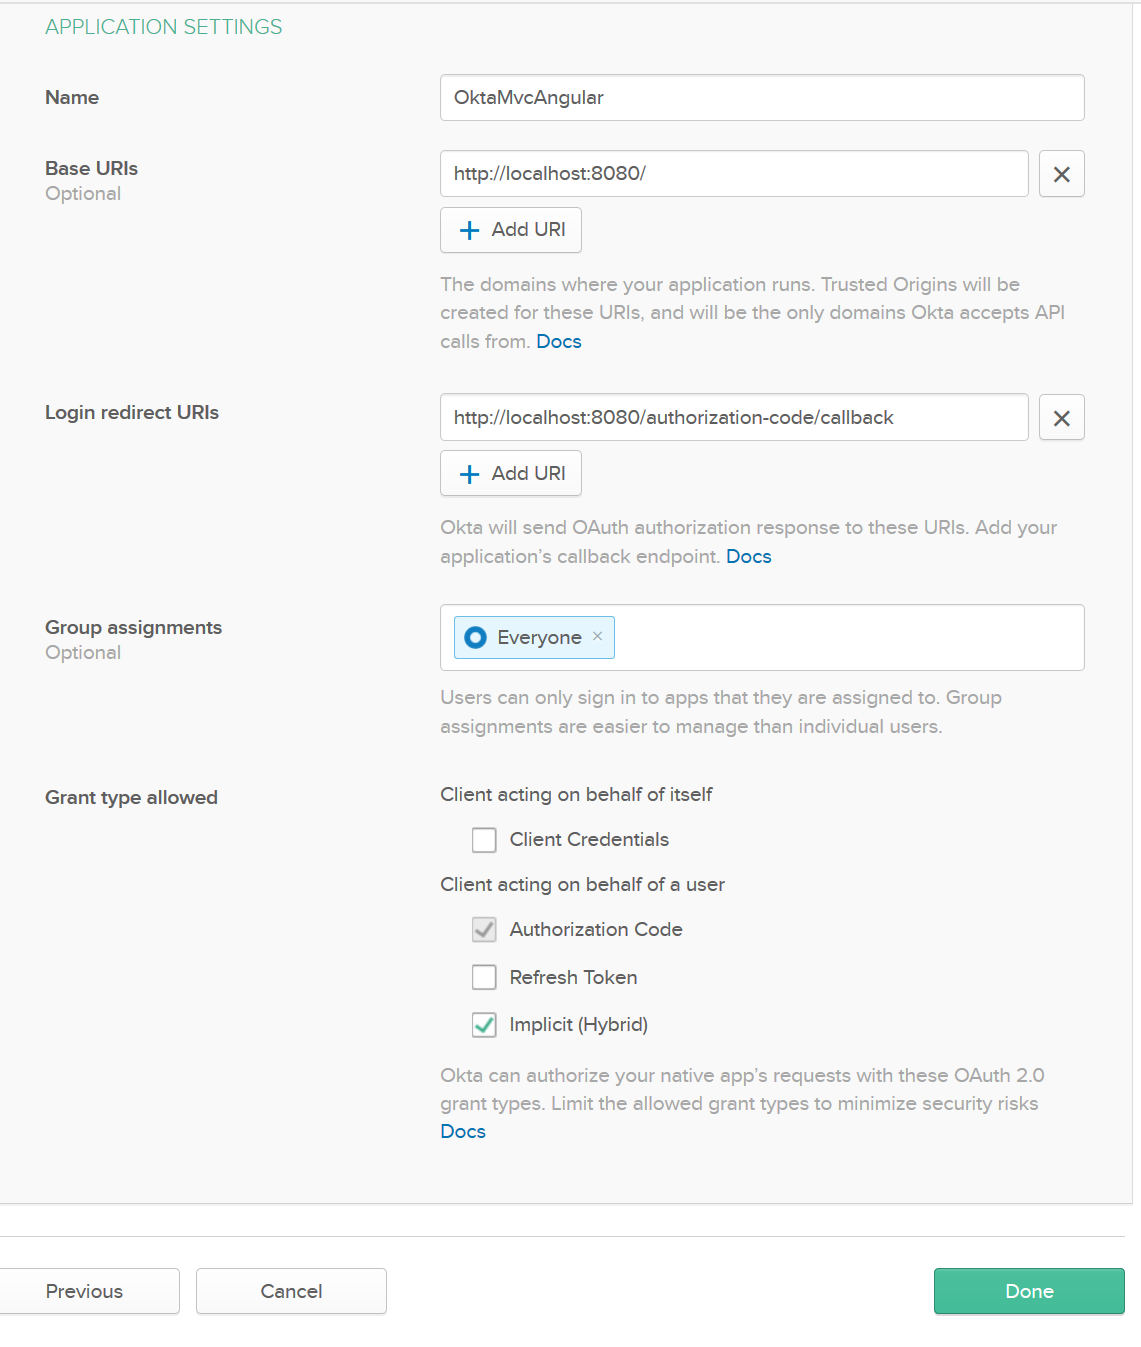Open the callback endpoint Docs link

pos(749,556)
